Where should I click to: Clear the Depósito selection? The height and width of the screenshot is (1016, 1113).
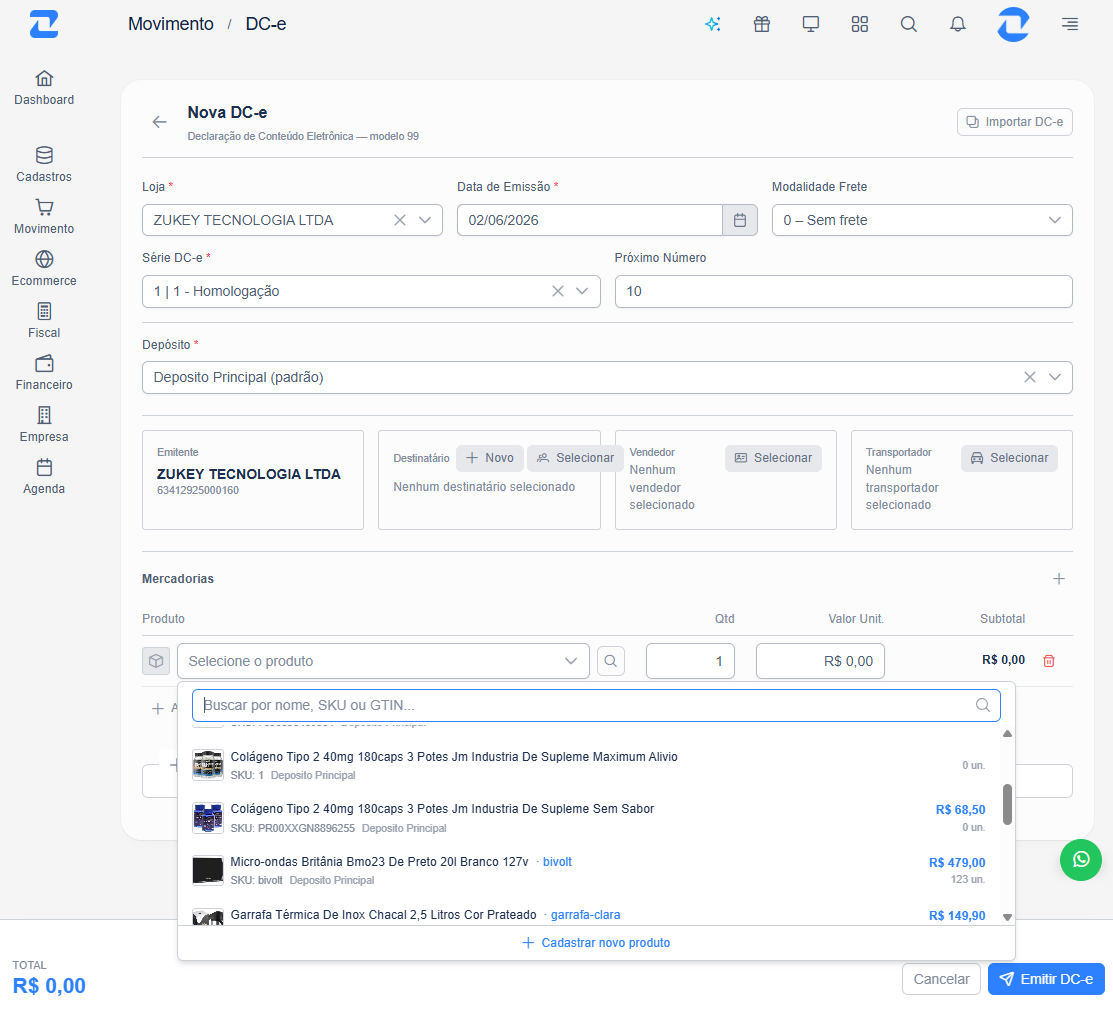pos(1029,377)
